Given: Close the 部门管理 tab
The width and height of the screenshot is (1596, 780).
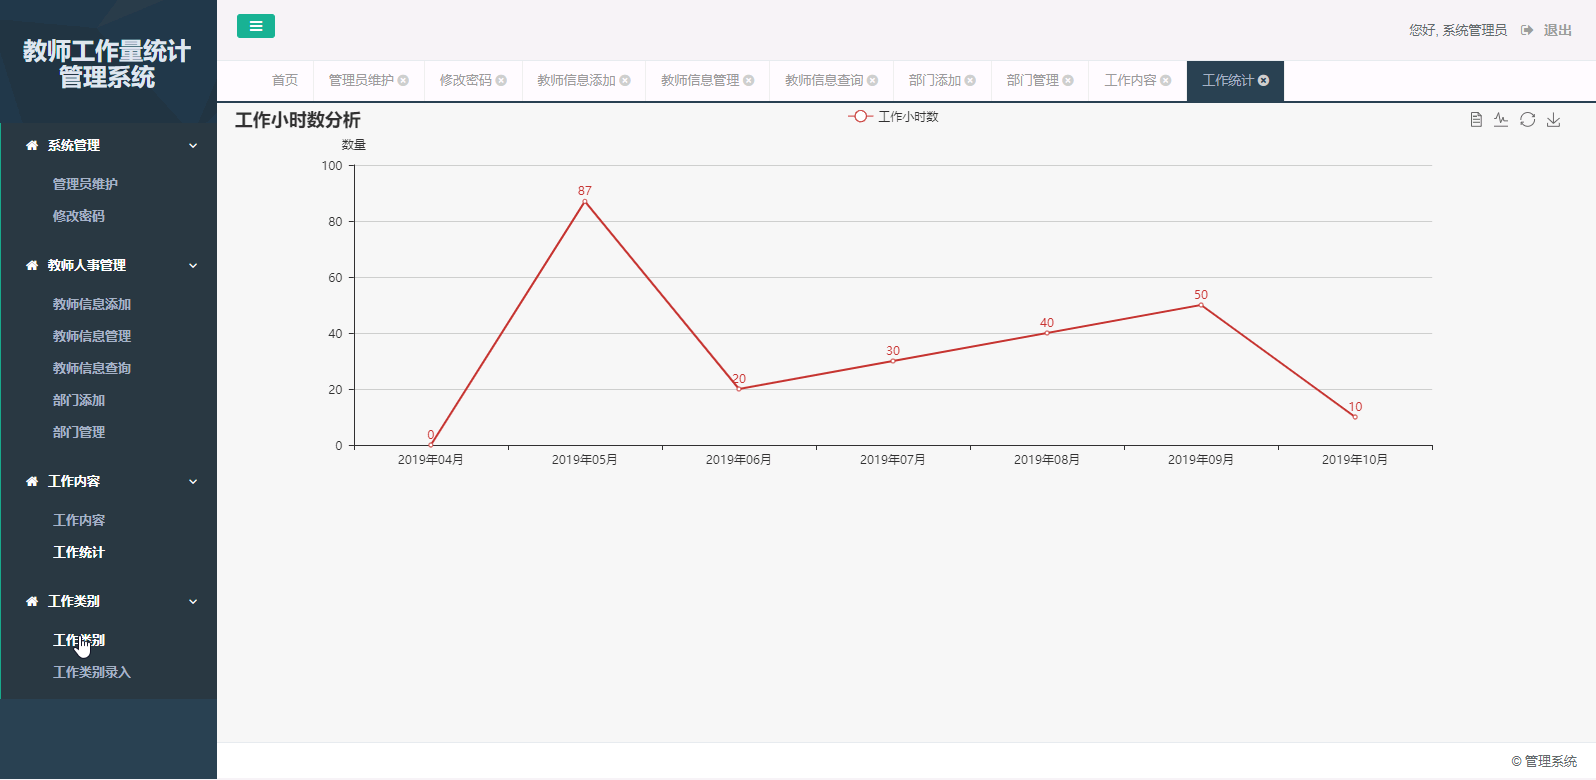Looking at the screenshot, I should click(x=1068, y=80).
